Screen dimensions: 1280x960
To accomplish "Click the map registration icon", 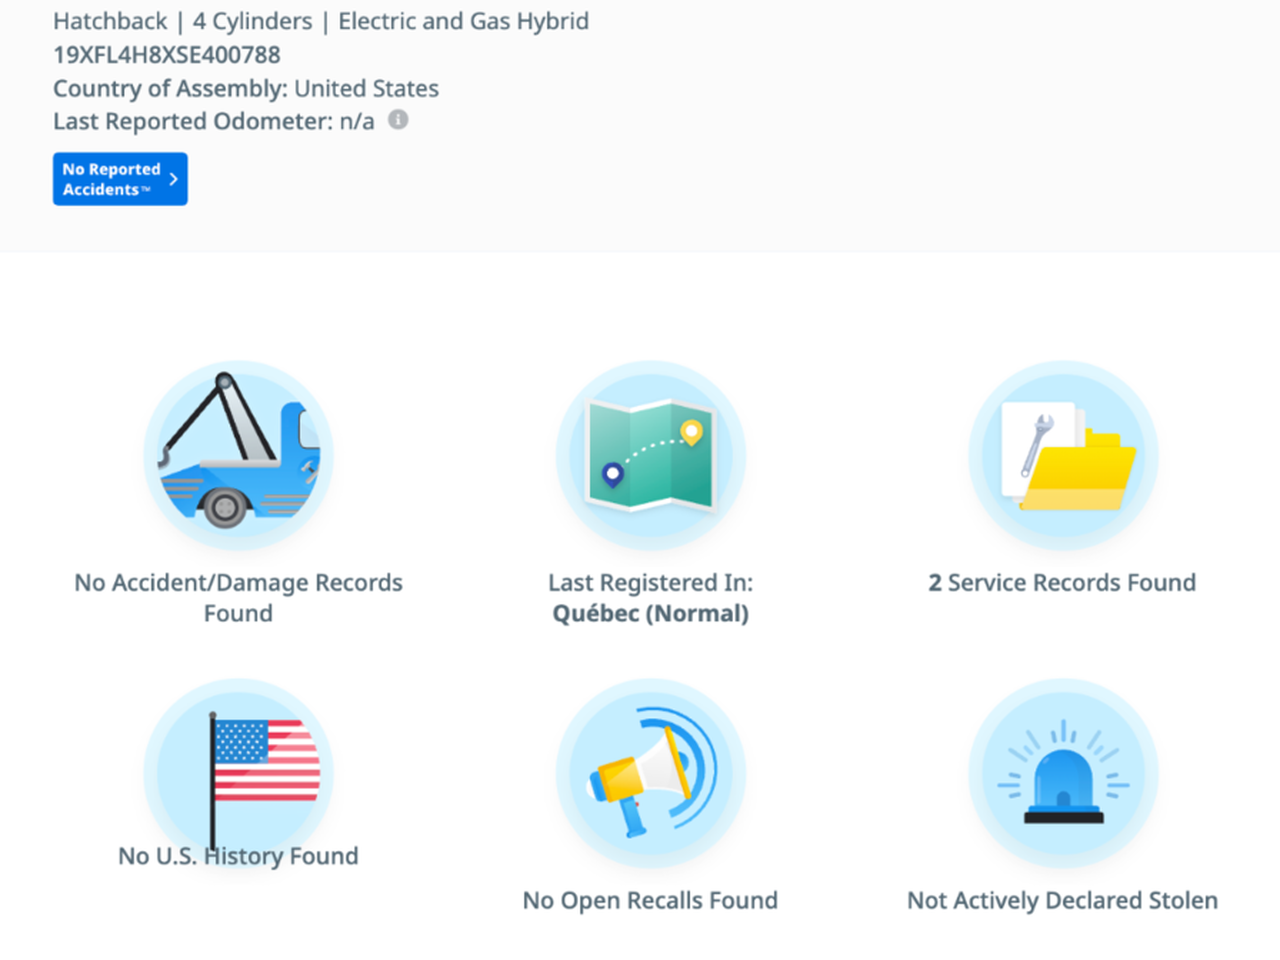I will click(x=650, y=455).
